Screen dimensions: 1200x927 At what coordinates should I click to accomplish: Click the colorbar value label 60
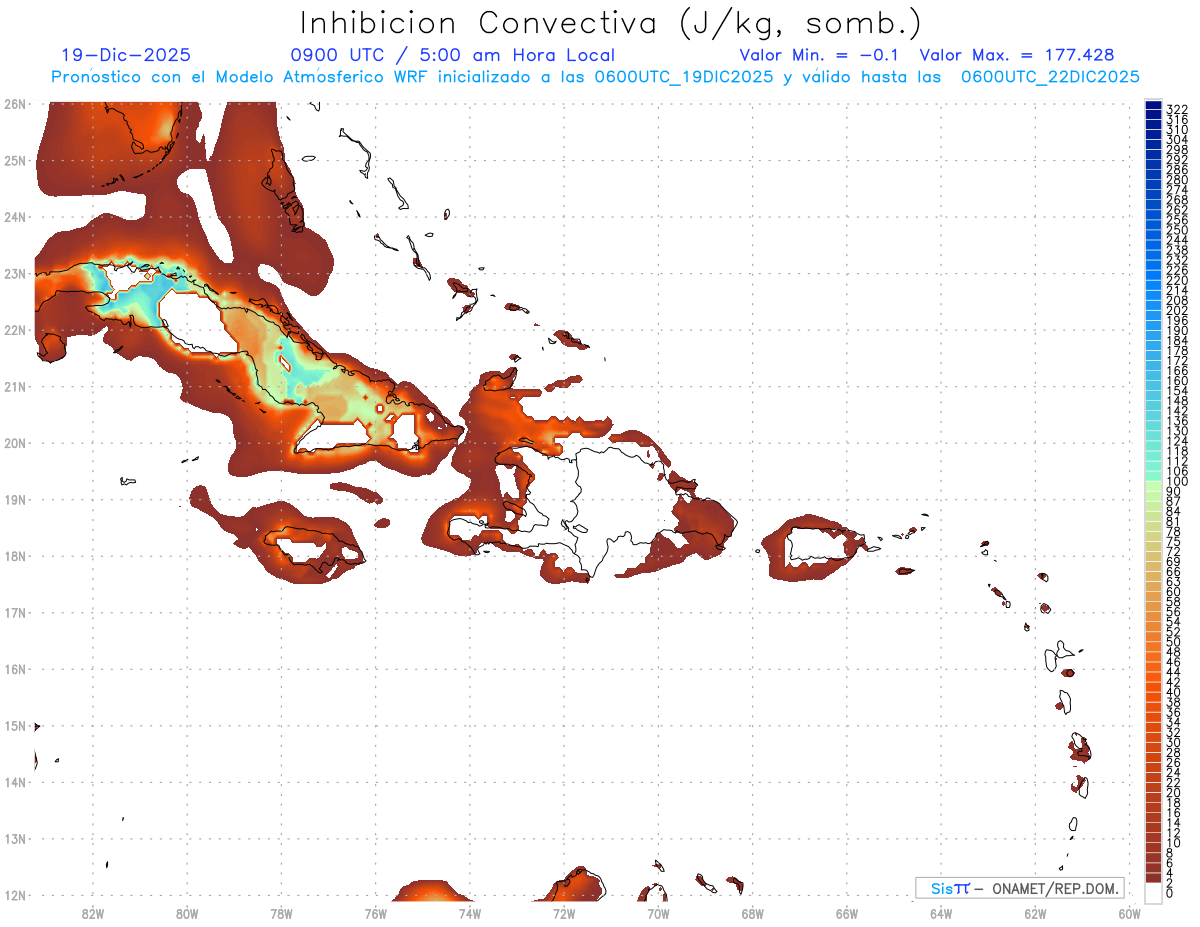1174,591
